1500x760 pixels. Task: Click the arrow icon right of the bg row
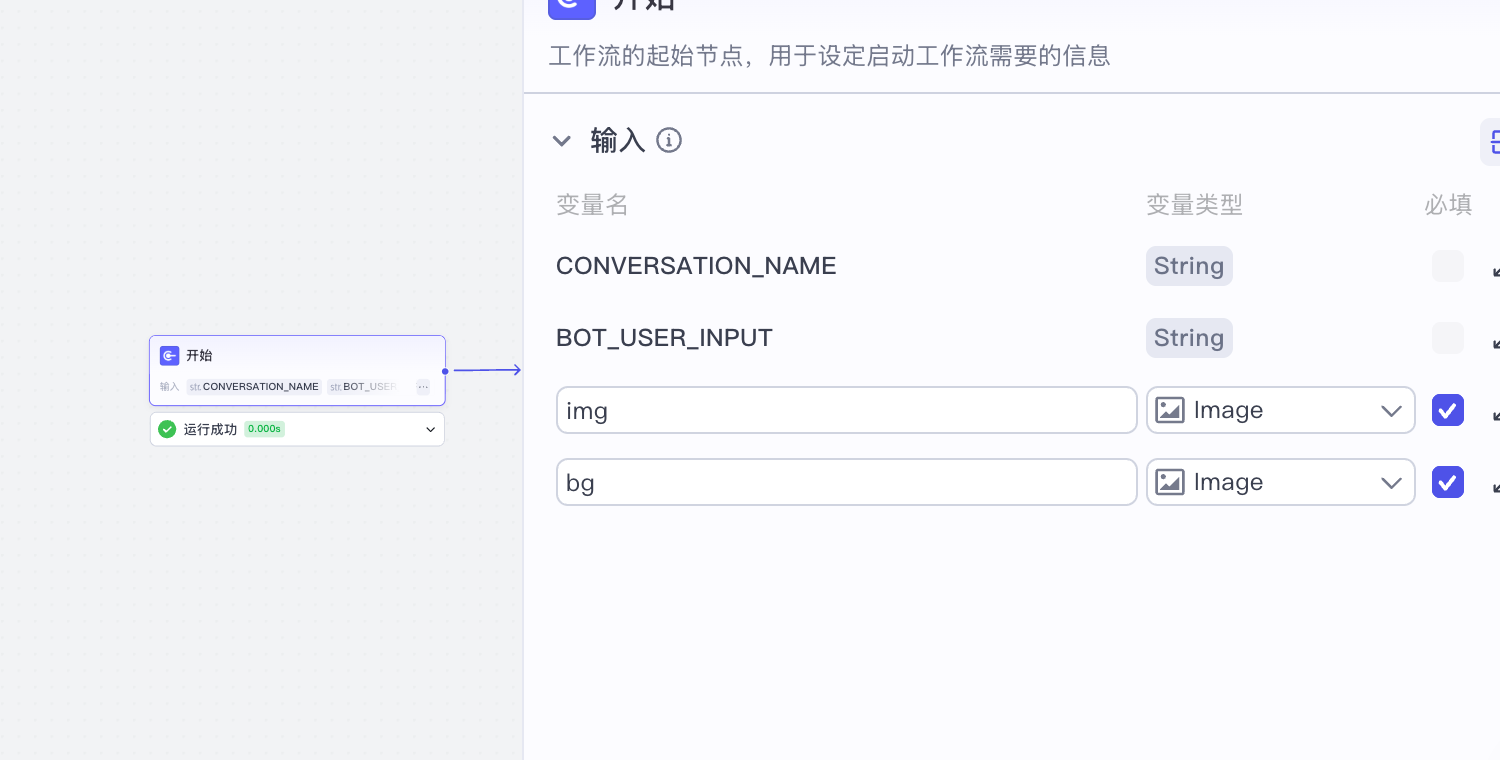coord(1495,484)
